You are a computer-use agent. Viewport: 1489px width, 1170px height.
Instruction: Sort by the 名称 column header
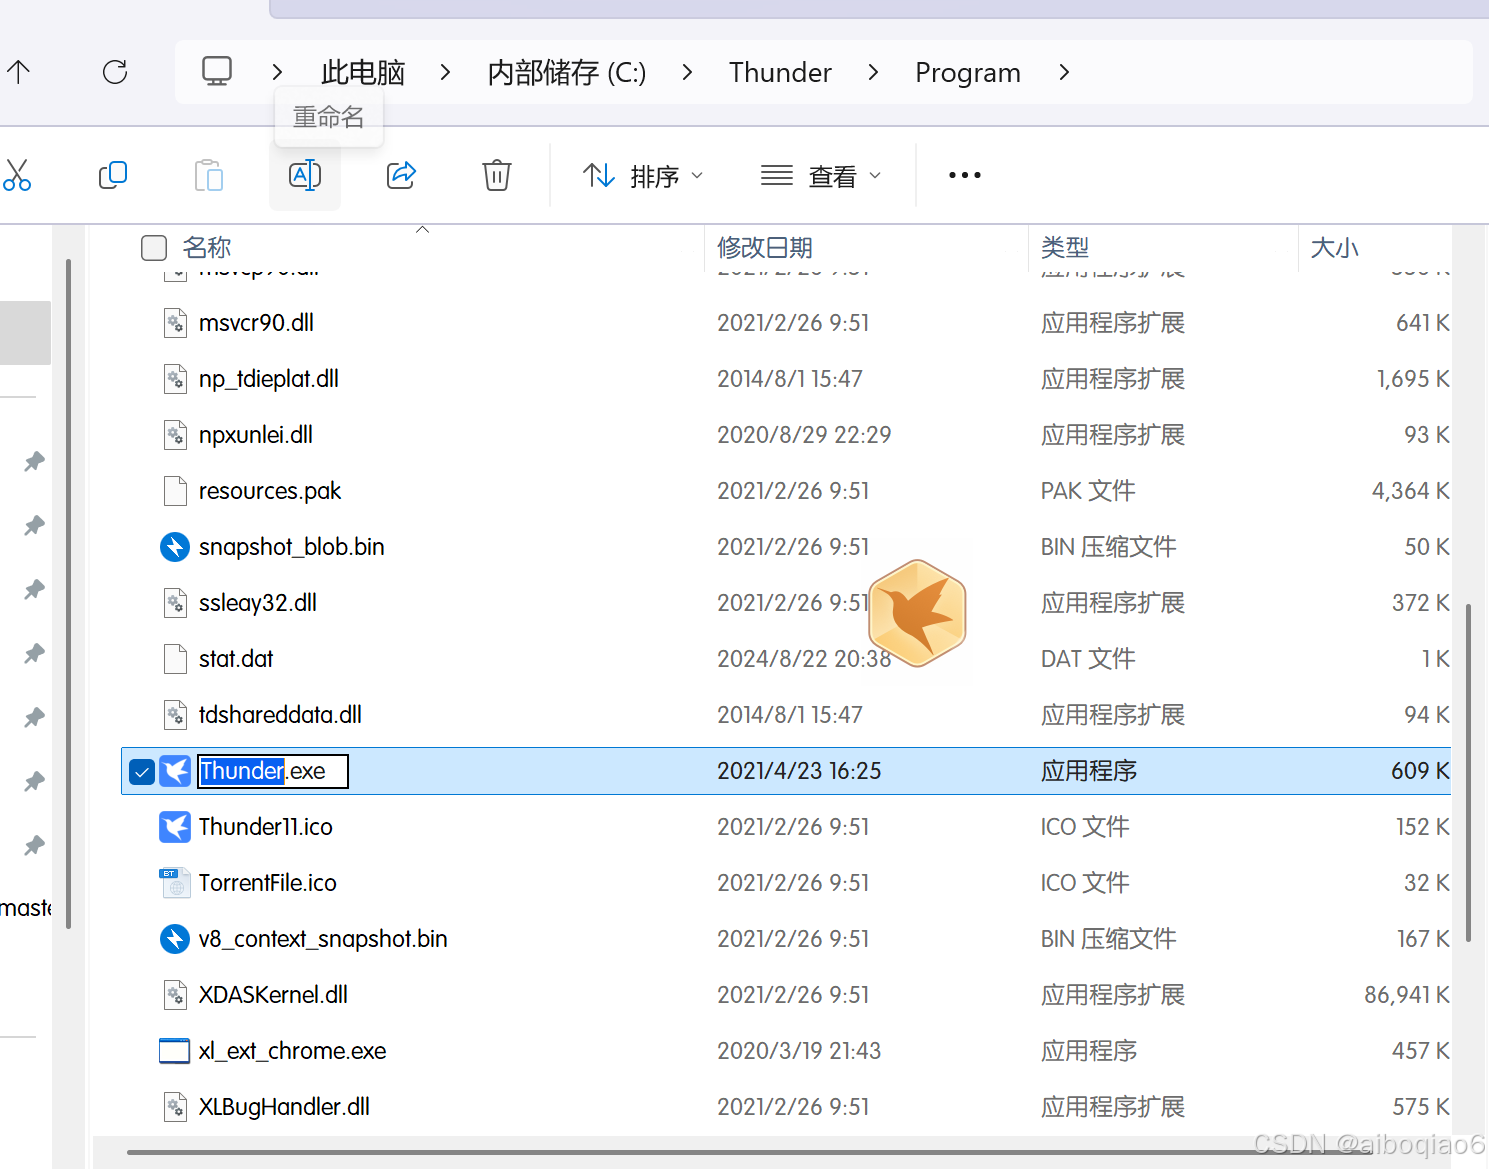tap(207, 247)
